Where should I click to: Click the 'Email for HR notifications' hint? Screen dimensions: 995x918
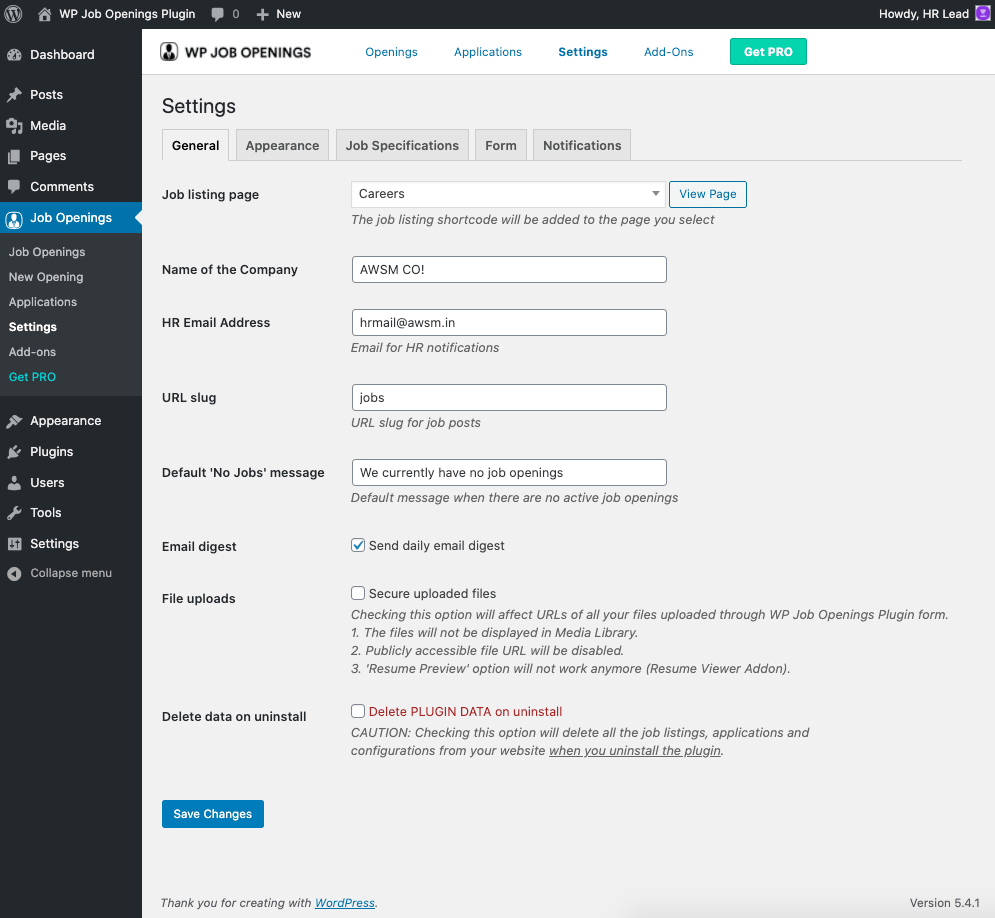[425, 348]
